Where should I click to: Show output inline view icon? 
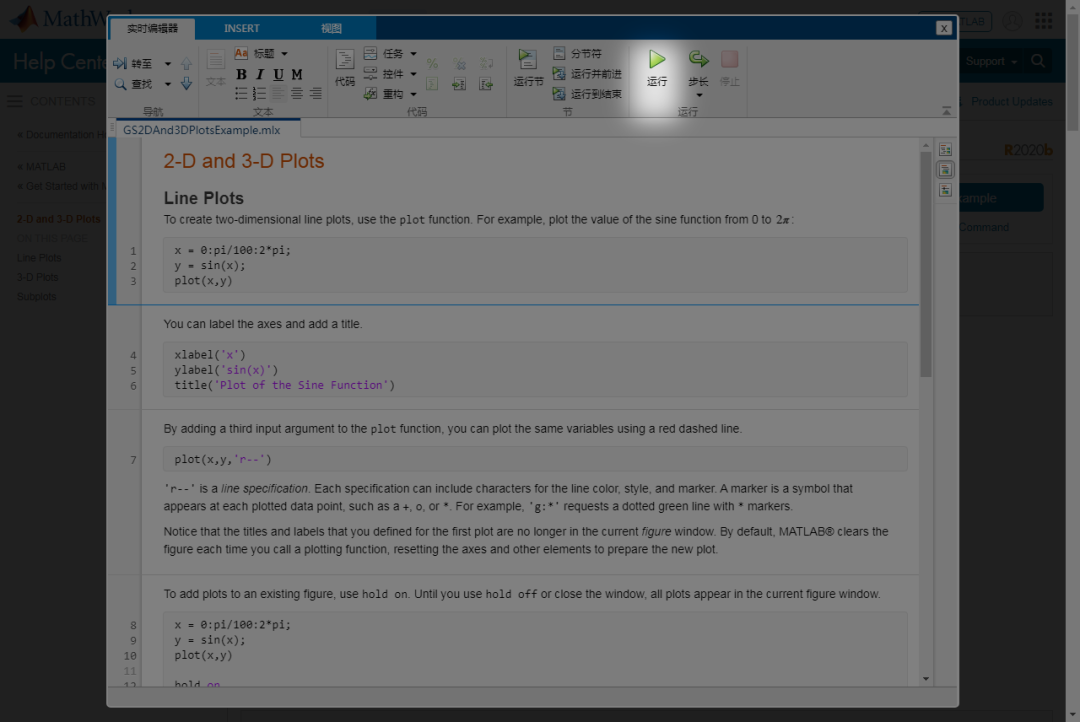click(x=946, y=169)
